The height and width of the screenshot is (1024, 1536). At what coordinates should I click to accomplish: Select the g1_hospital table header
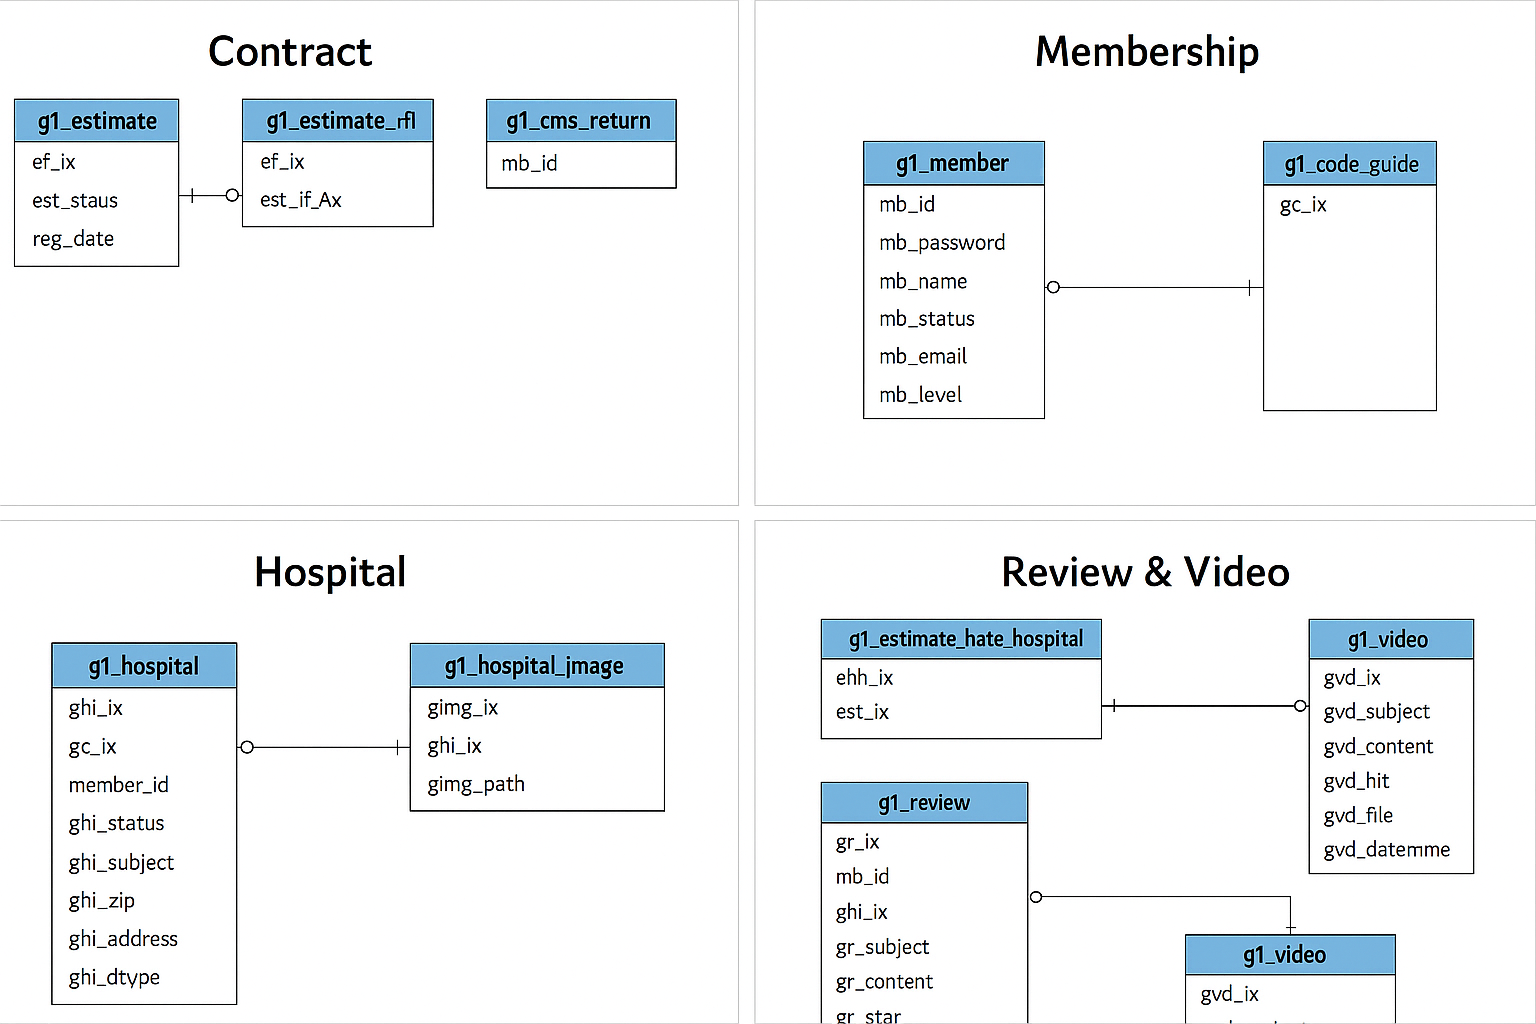144,666
